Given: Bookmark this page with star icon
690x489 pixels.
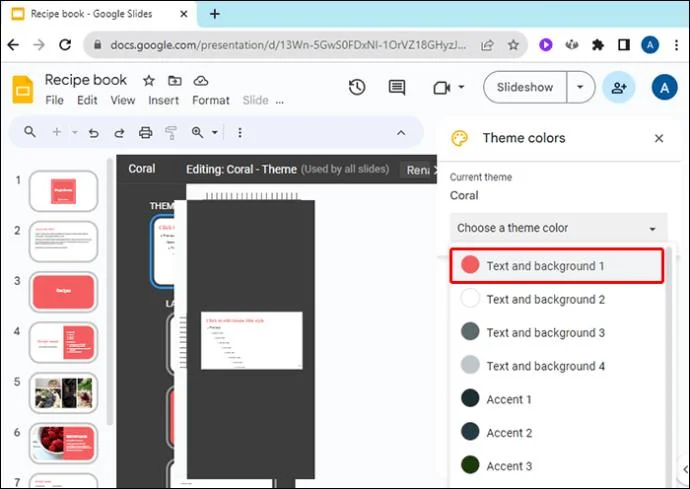Looking at the screenshot, I should (x=513, y=44).
